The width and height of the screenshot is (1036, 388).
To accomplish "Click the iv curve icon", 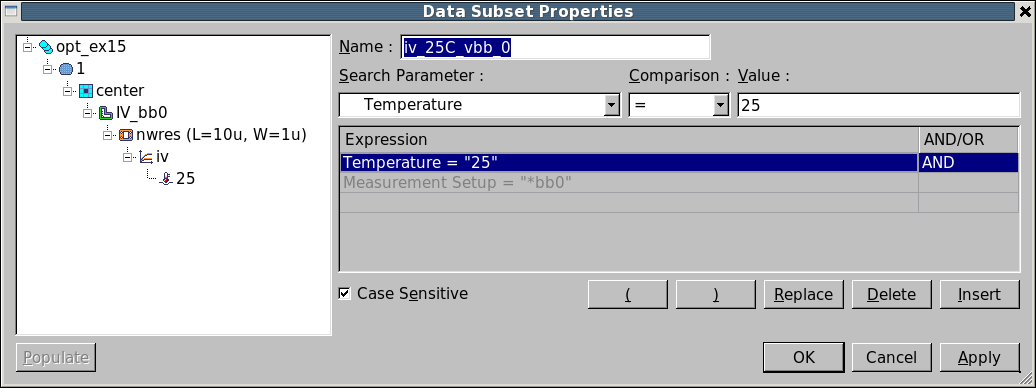I will click(145, 157).
